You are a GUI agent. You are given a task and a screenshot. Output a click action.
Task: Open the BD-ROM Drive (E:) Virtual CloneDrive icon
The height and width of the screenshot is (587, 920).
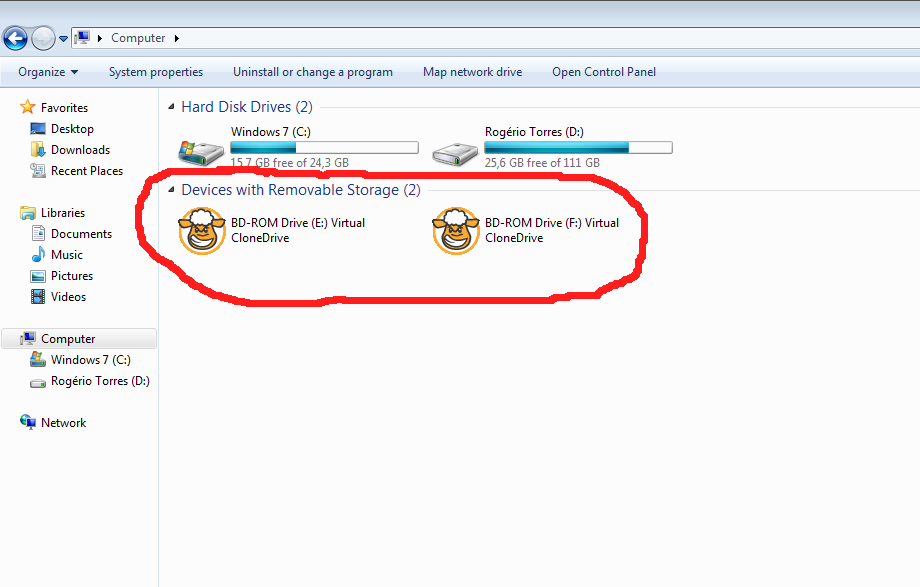pos(202,232)
